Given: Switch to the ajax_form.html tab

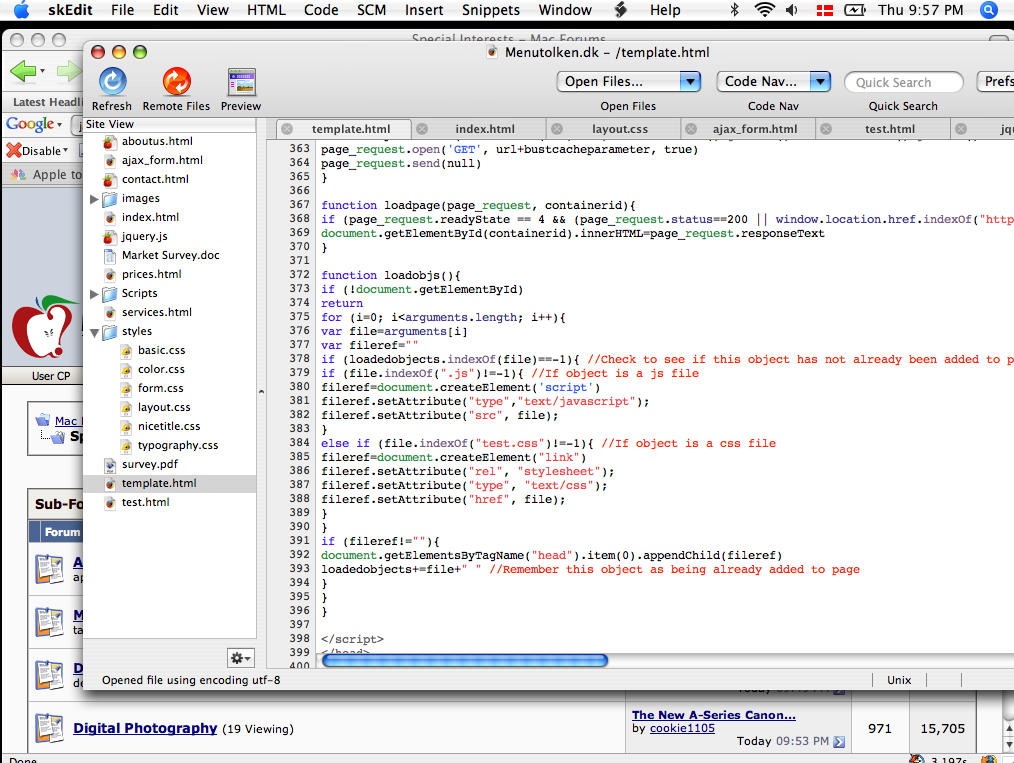Looking at the screenshot, I should (x=754, y=129).
